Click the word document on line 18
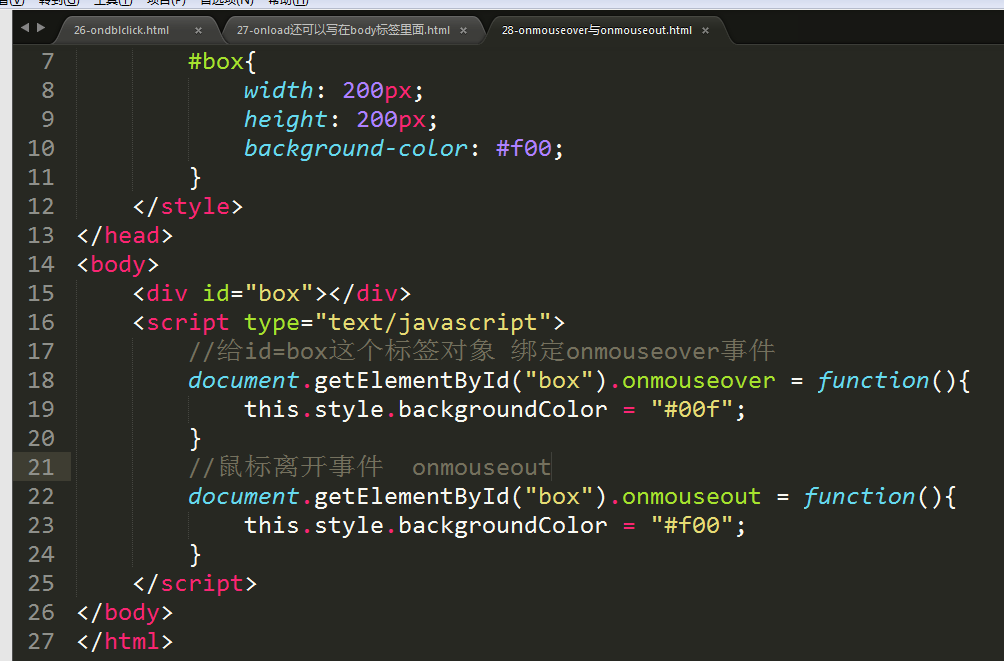Image resolution: width=1004 pixels, height=661 pixels. point(243,380)
